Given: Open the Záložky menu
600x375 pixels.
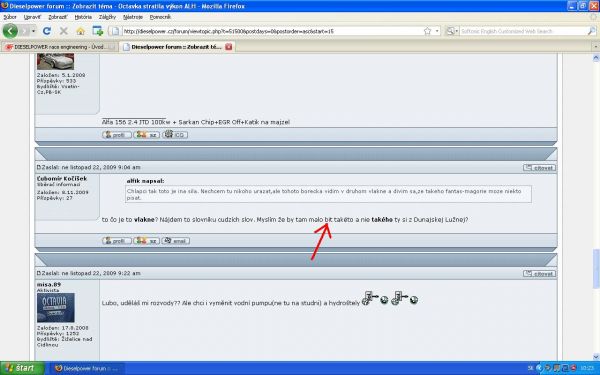Looking at the screenshot, I should 107,17.
